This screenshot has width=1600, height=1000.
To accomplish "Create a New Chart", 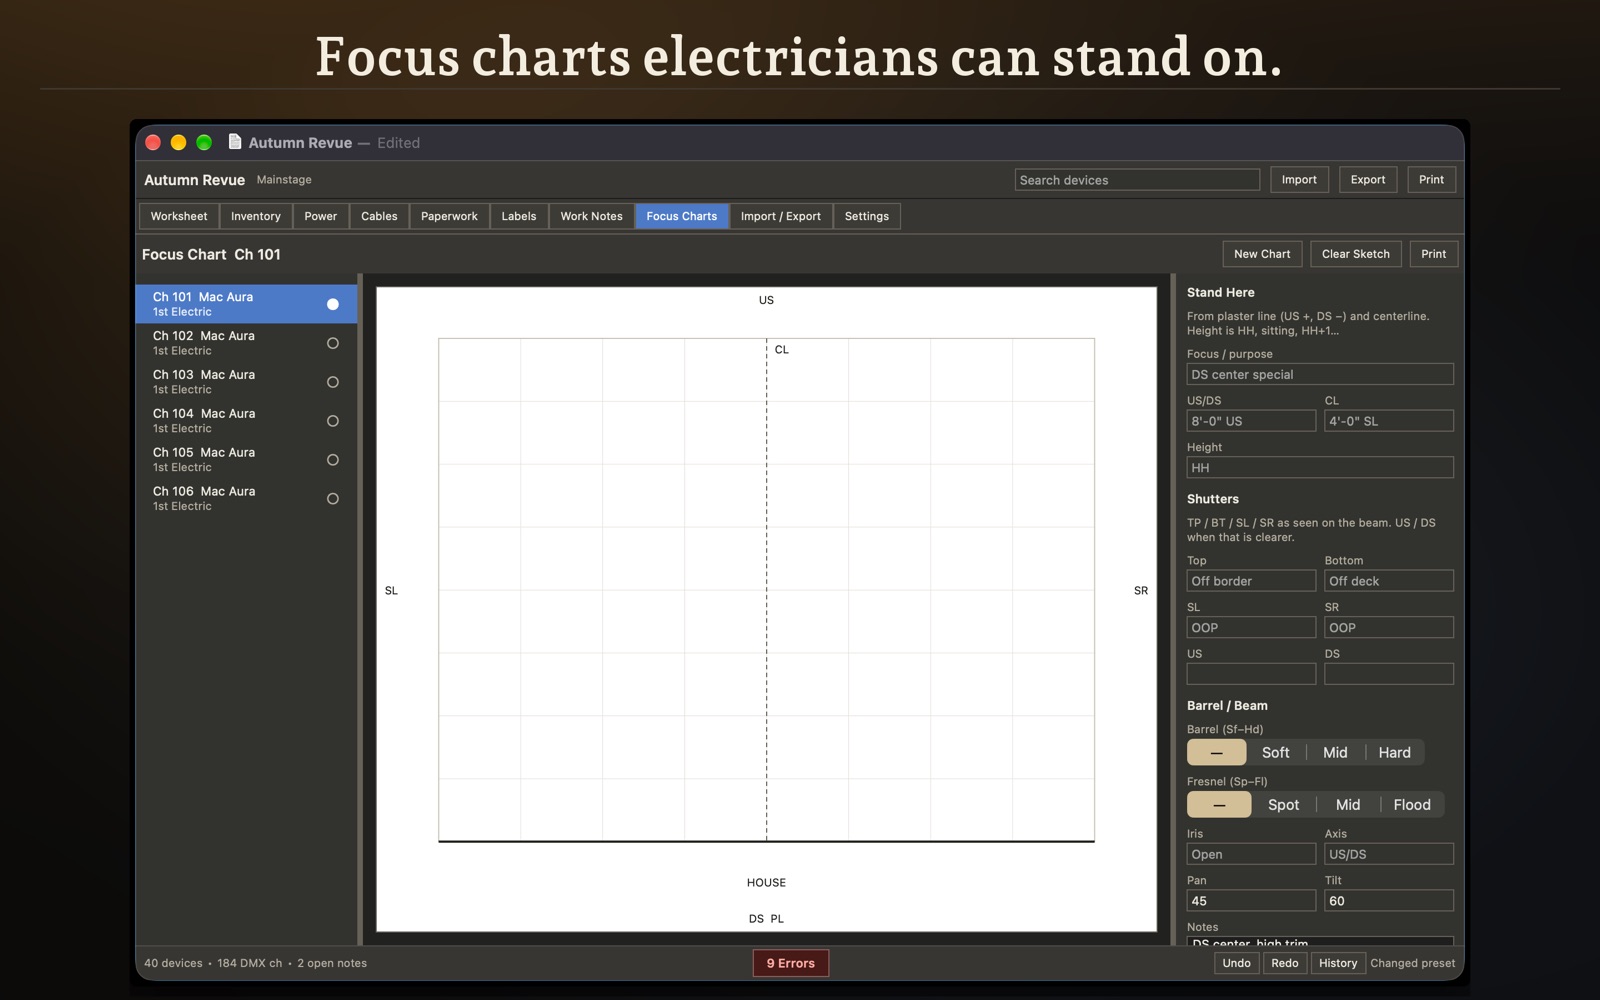I will 1262,254.
